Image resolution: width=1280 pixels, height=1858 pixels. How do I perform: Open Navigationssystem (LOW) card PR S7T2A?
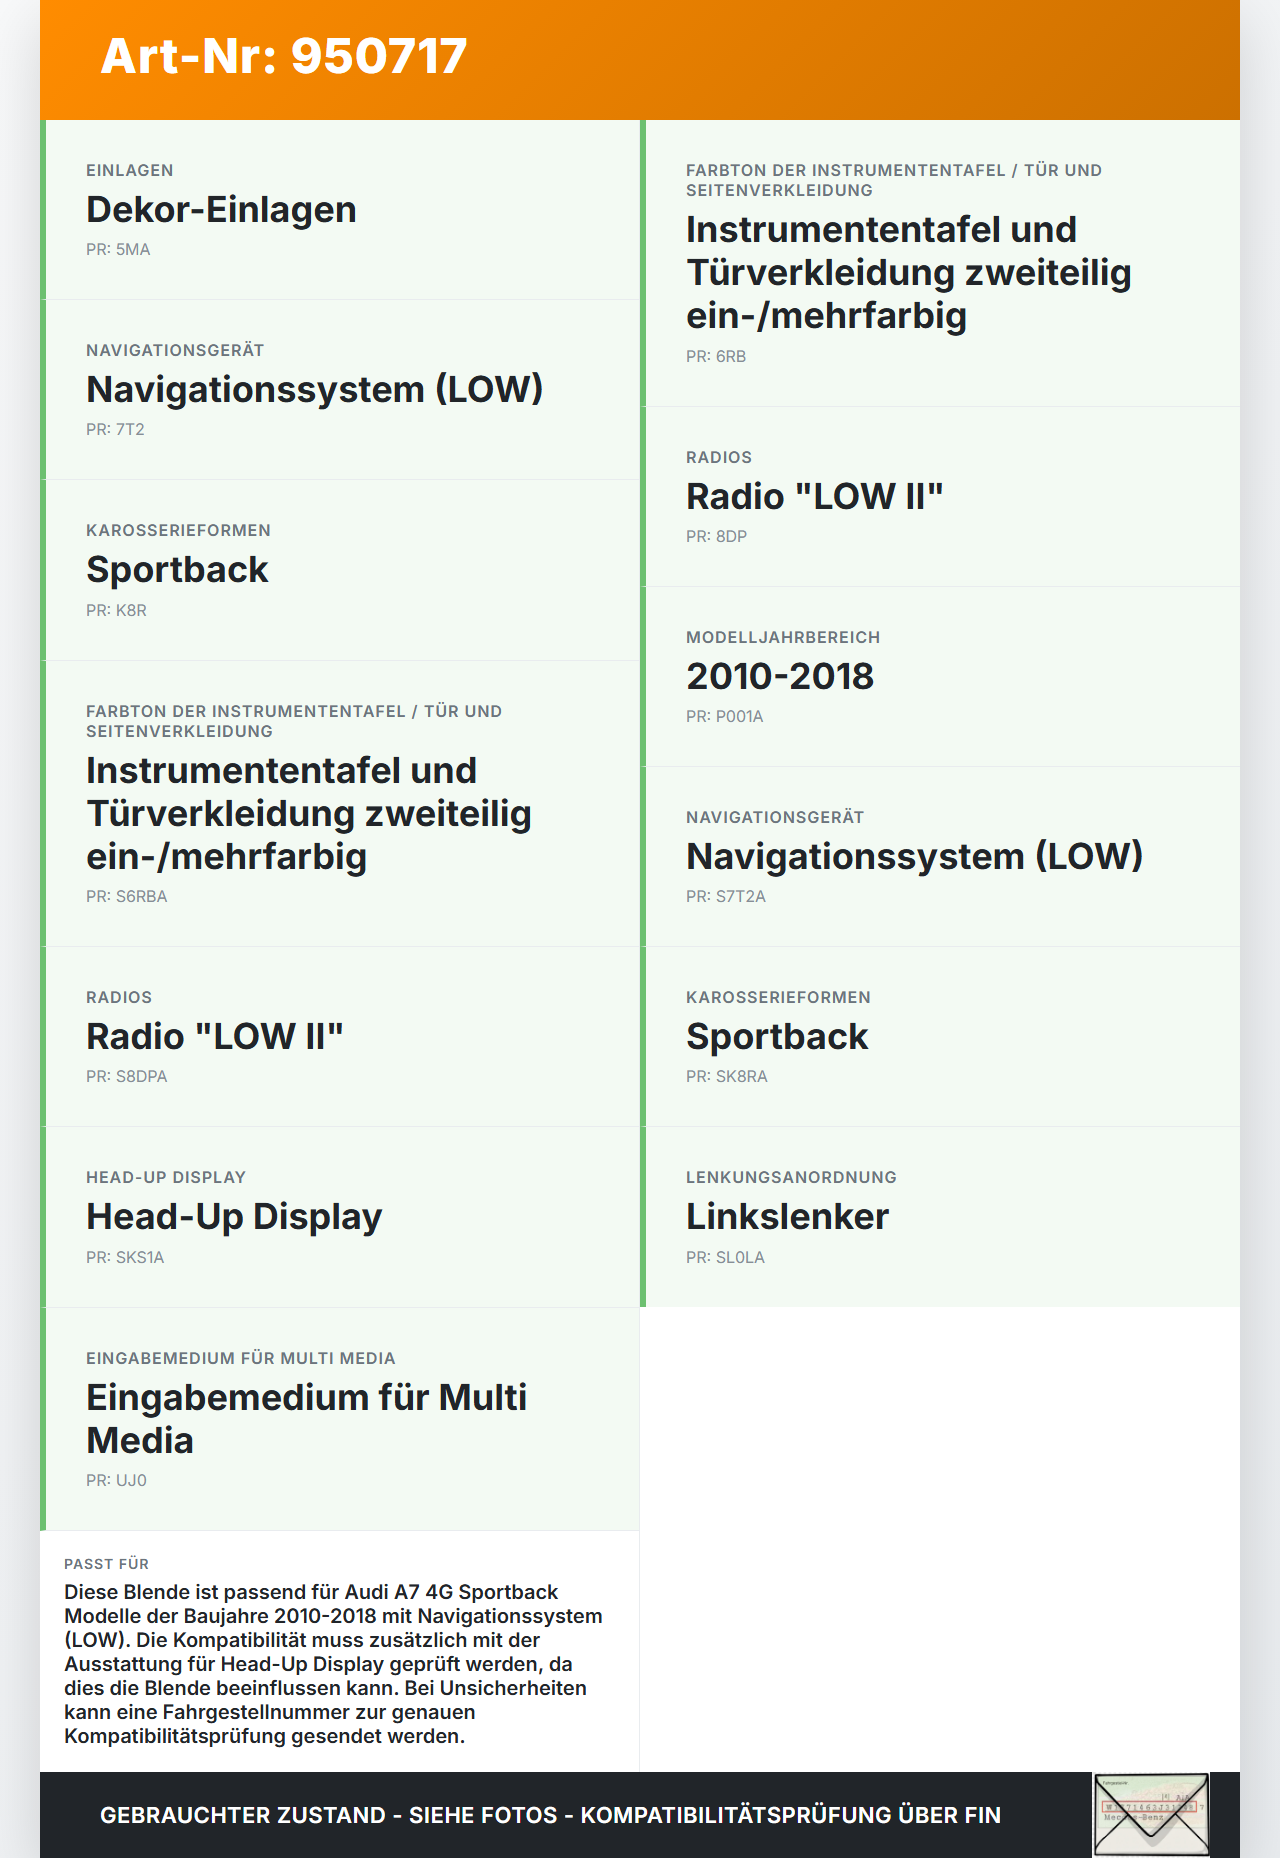(x=940, y=857)
